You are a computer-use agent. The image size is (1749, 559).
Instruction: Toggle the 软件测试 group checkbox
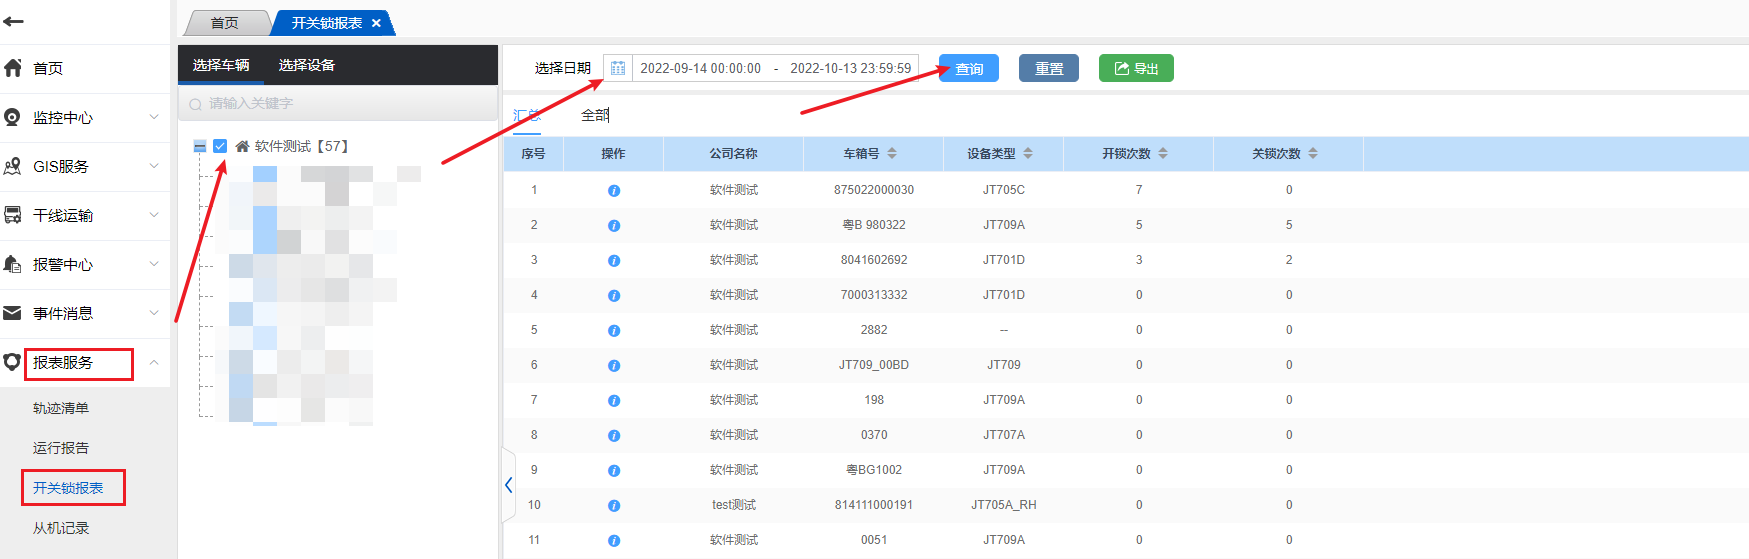[x=220, y=146]
